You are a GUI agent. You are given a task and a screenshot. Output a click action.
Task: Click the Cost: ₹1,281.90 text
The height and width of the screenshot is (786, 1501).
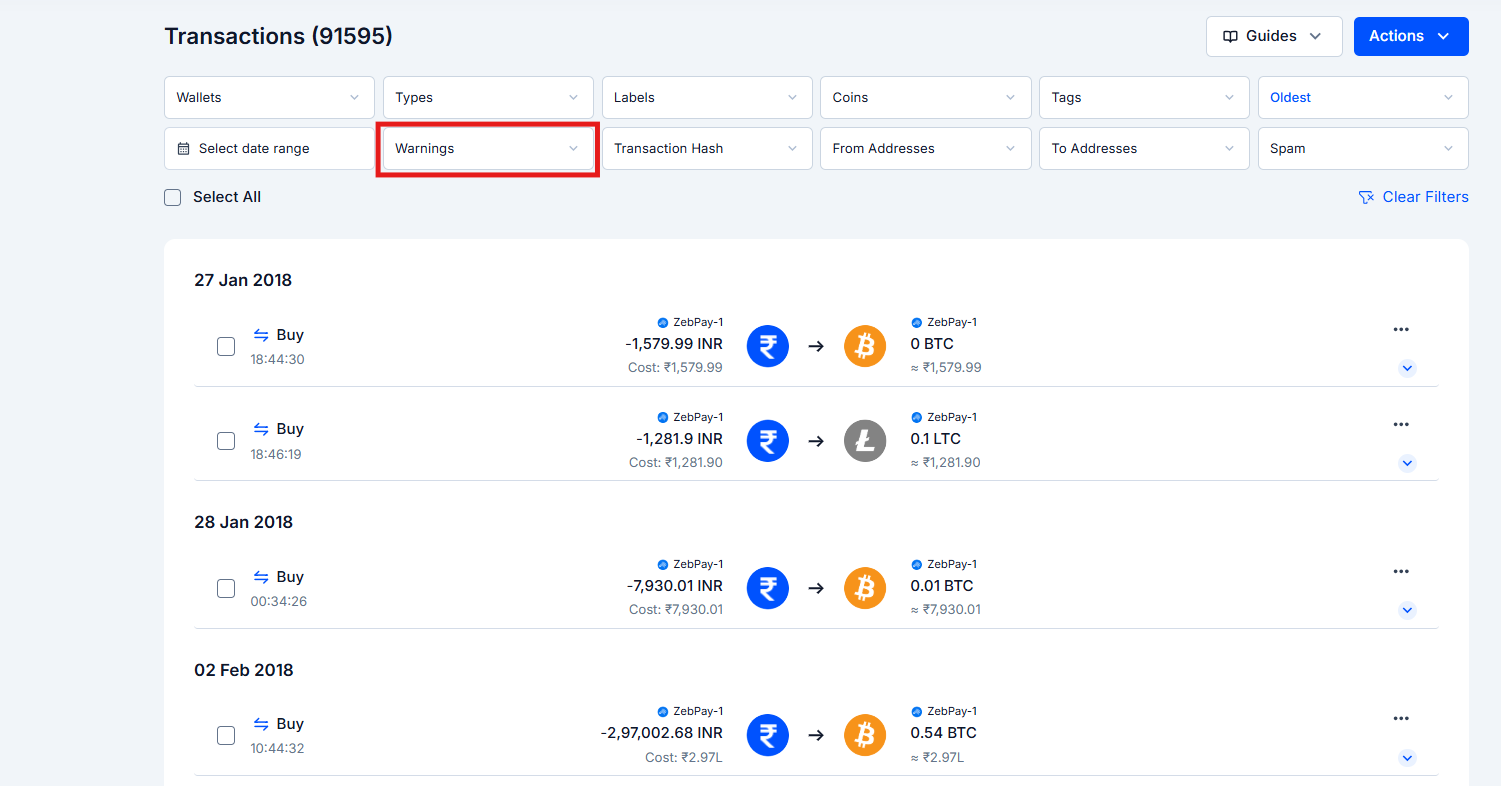tap(676, 463)
